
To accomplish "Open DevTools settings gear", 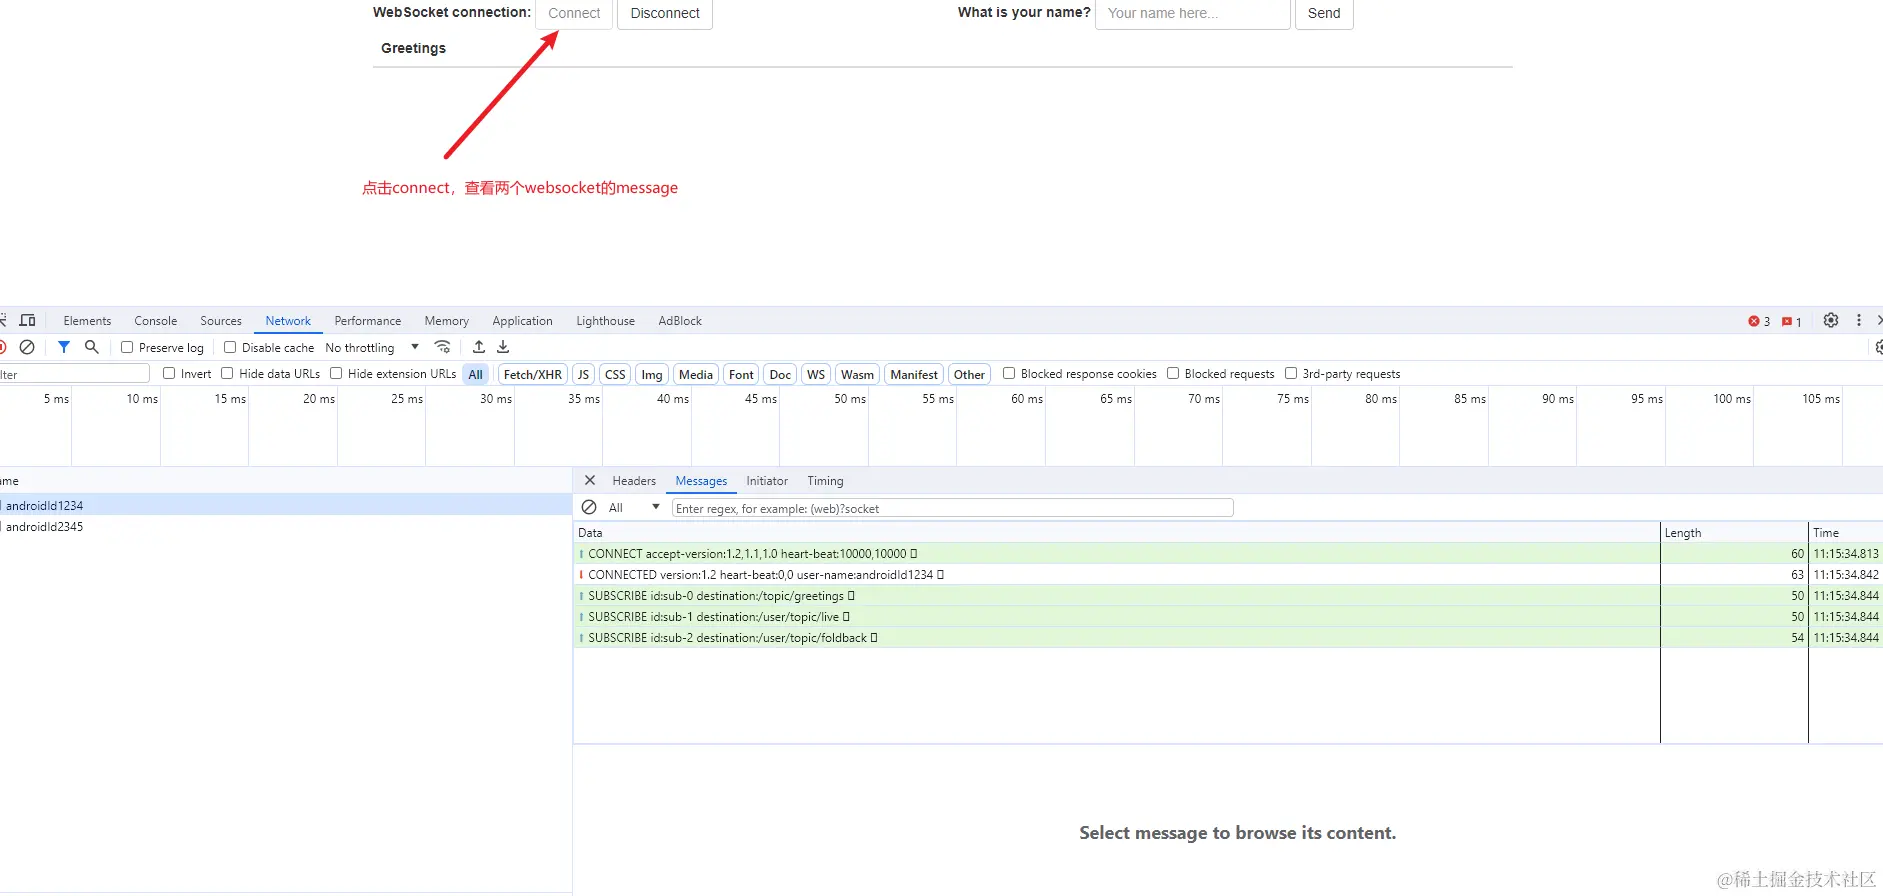I will (1831, 320).
